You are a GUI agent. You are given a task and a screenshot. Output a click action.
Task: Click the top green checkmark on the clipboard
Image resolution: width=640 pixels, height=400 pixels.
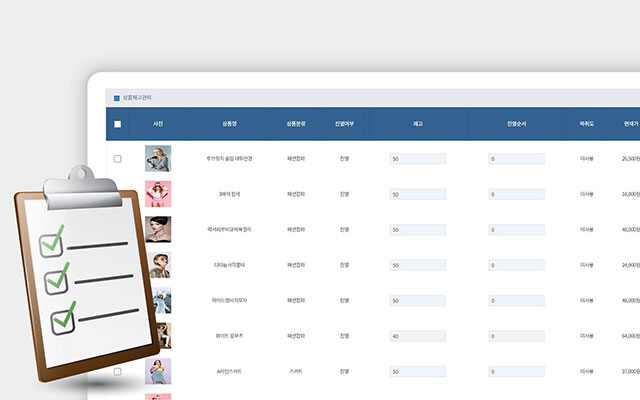click(52, 240)
